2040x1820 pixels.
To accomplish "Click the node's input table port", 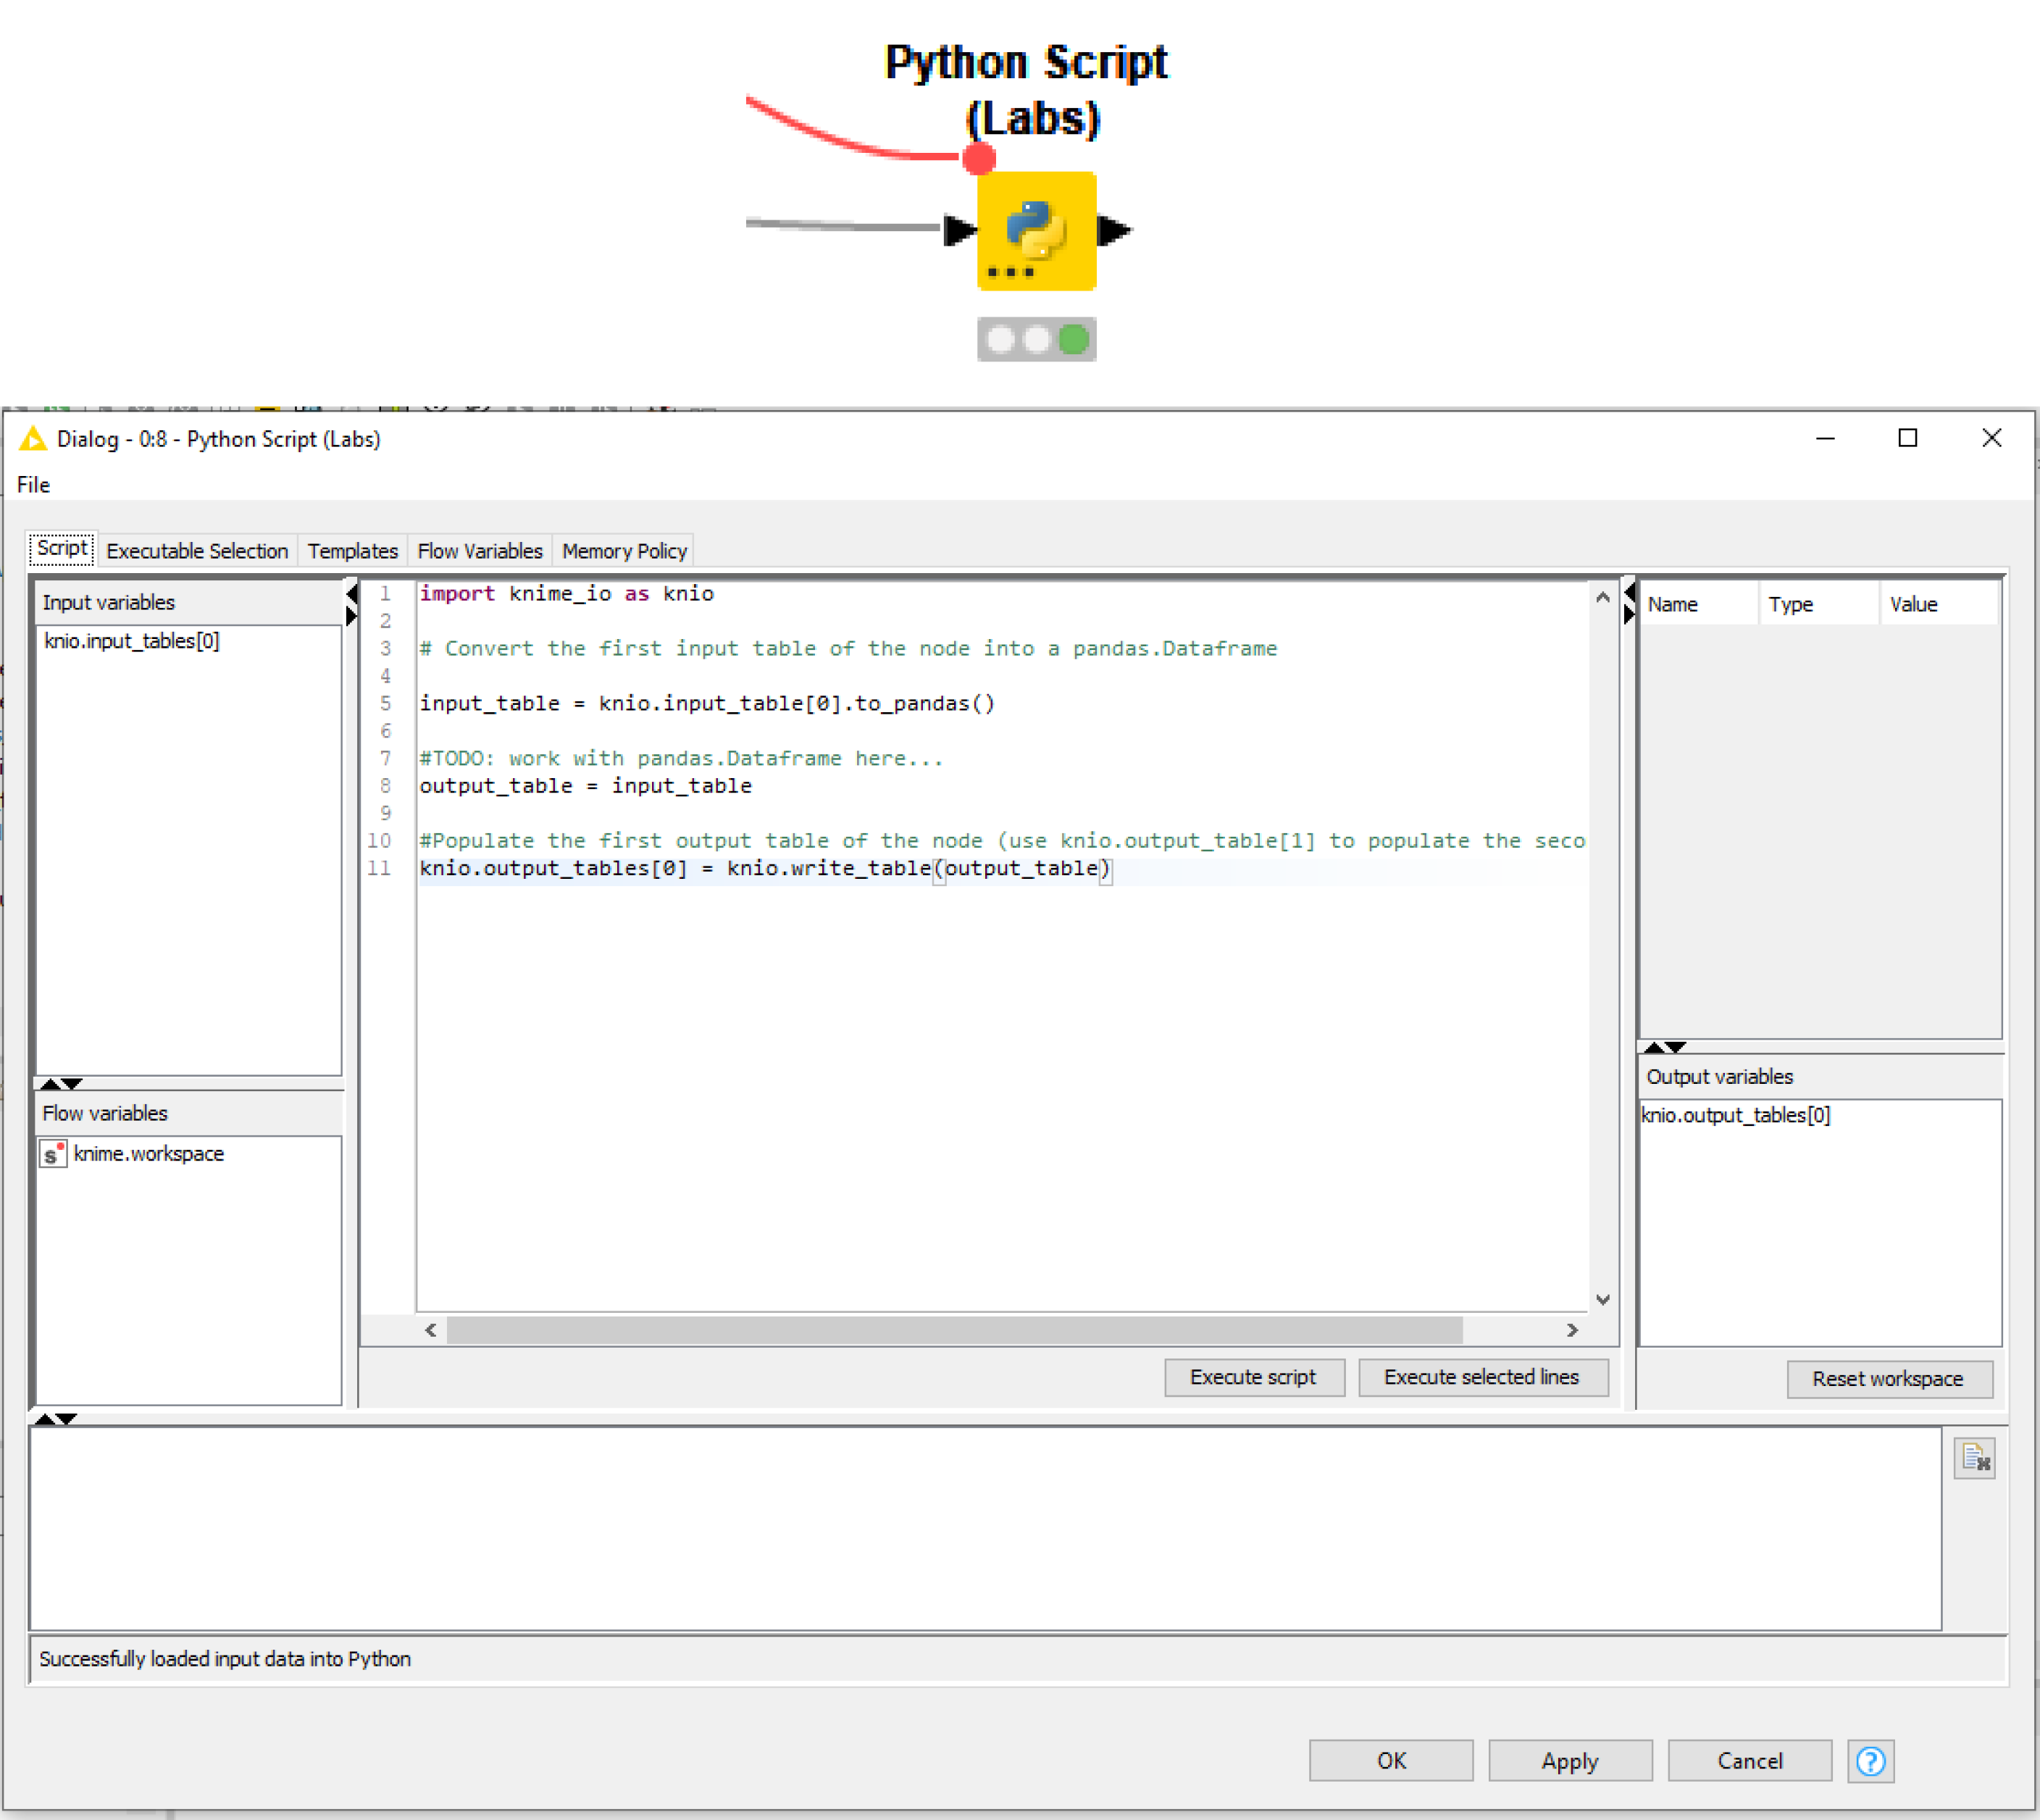I will tap(960, 230).
